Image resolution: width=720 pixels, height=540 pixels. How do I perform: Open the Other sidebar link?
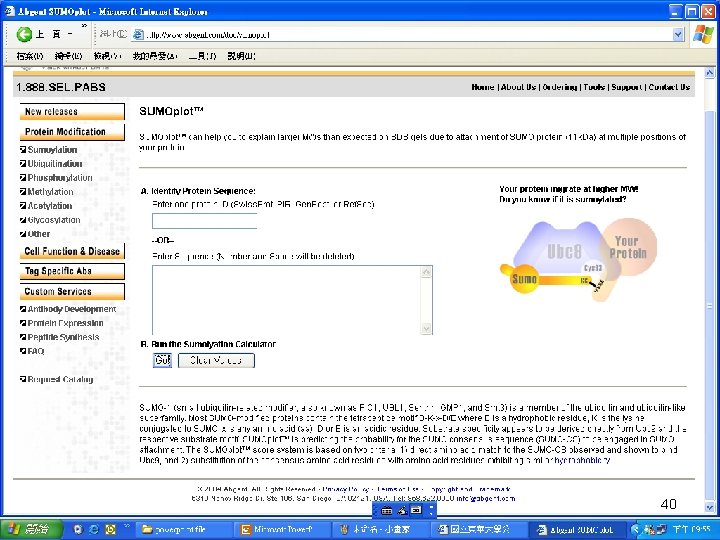pos(39,234)
